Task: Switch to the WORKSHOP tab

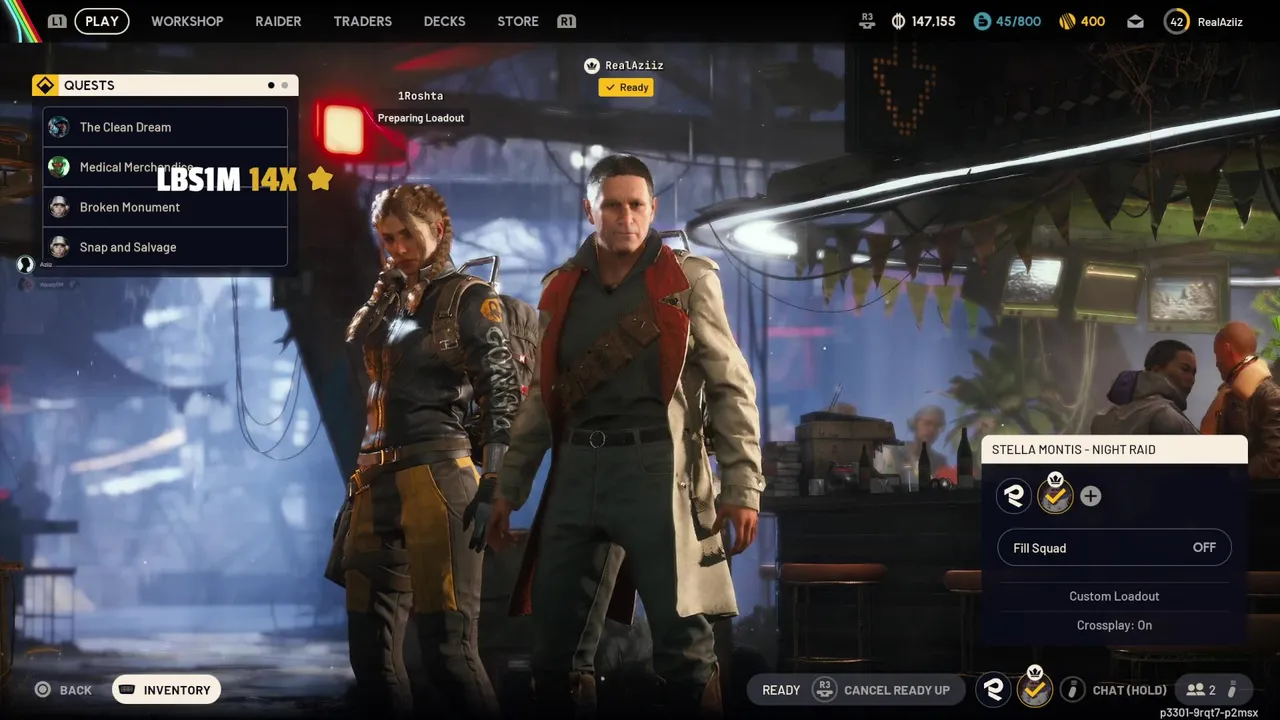Action: coord(187,21)
